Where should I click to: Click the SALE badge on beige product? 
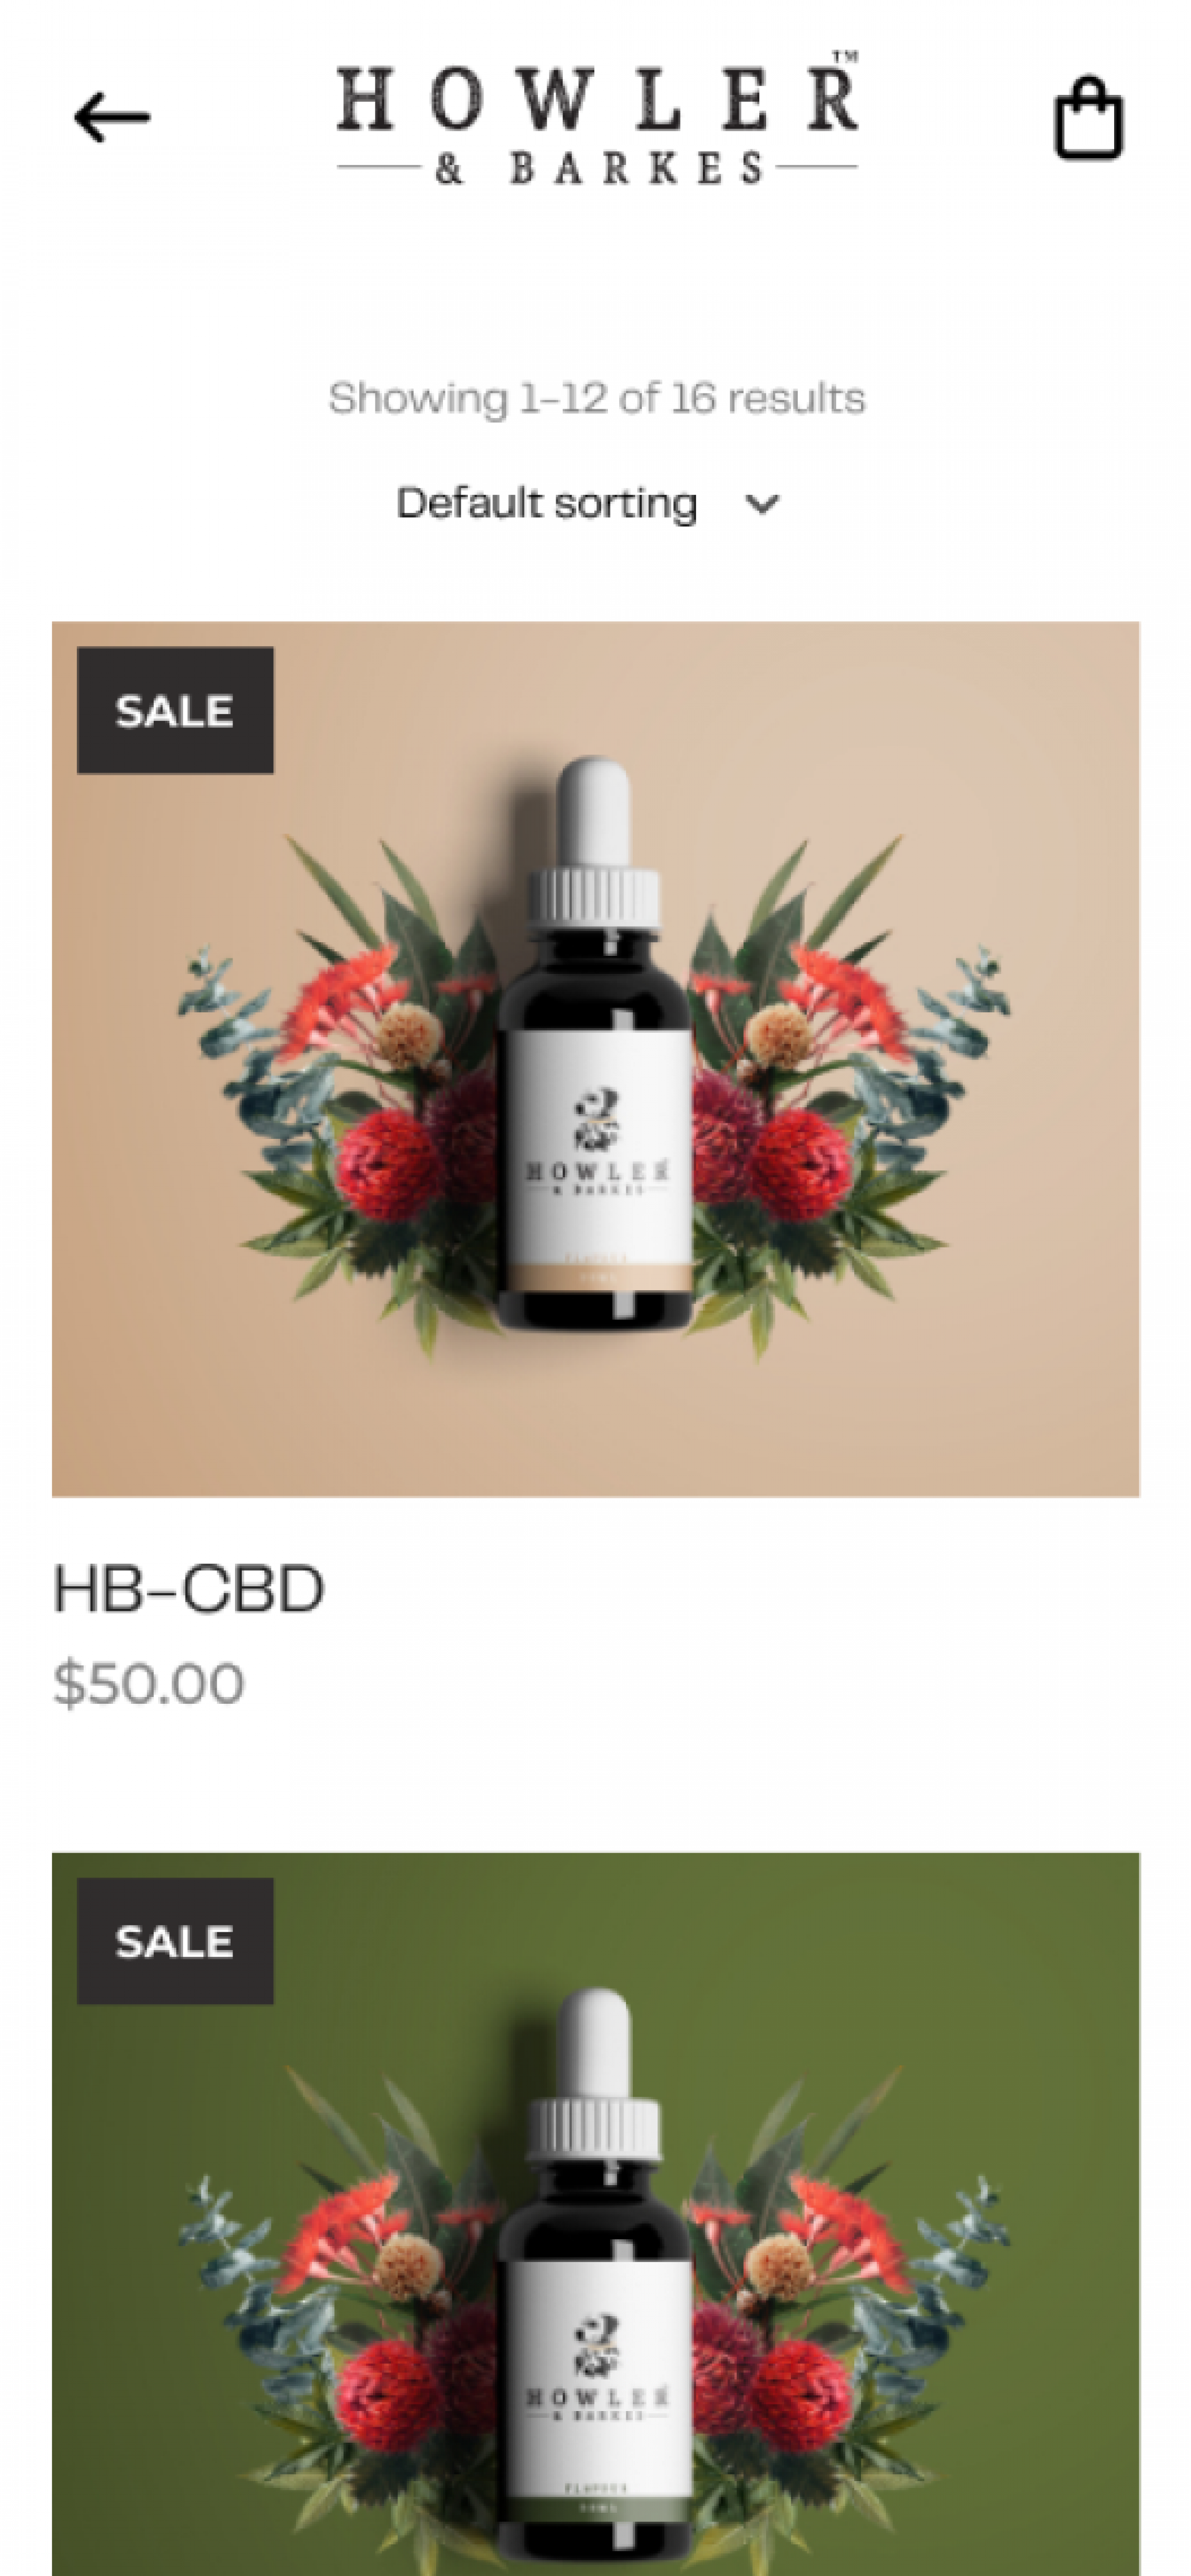tap(175, 710)
